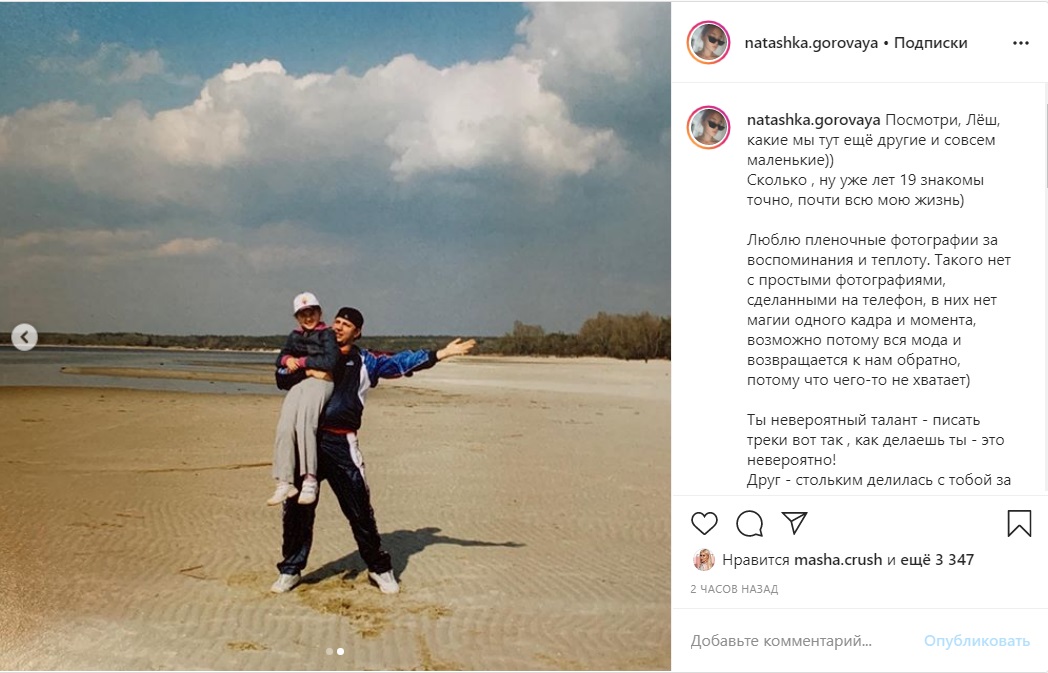This screenshot has height=673, width=1048.
Task: Open the profile avatar in the post header
Action: click(708, 42)
